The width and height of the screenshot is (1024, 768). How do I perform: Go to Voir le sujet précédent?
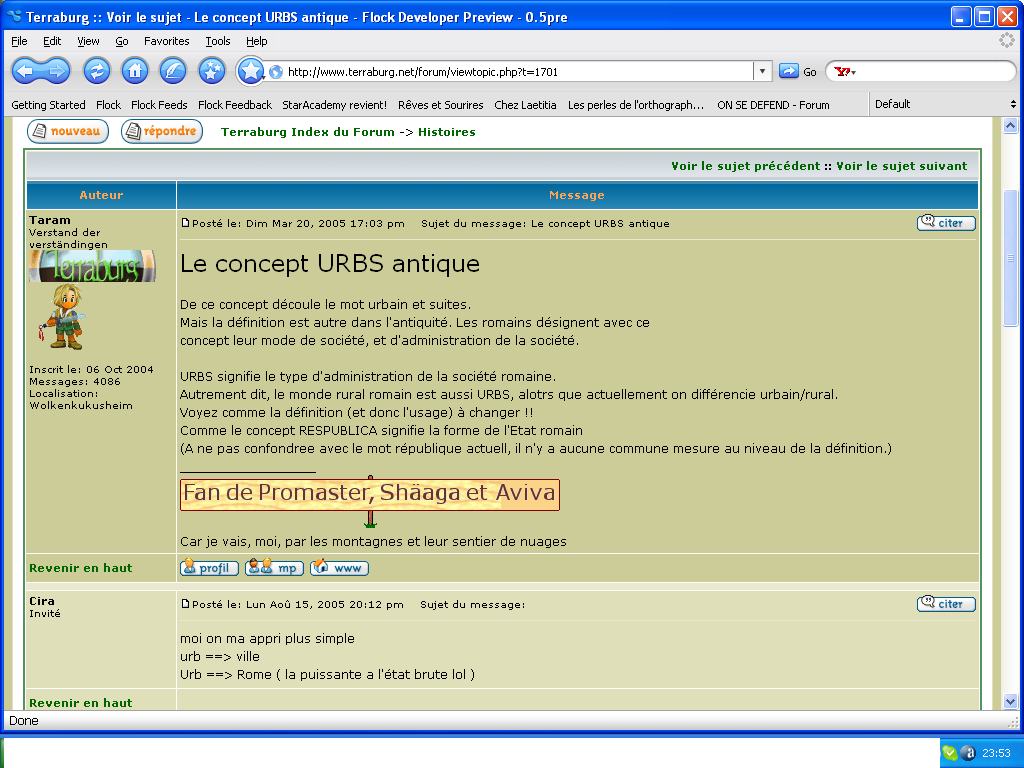coord(745,166)
